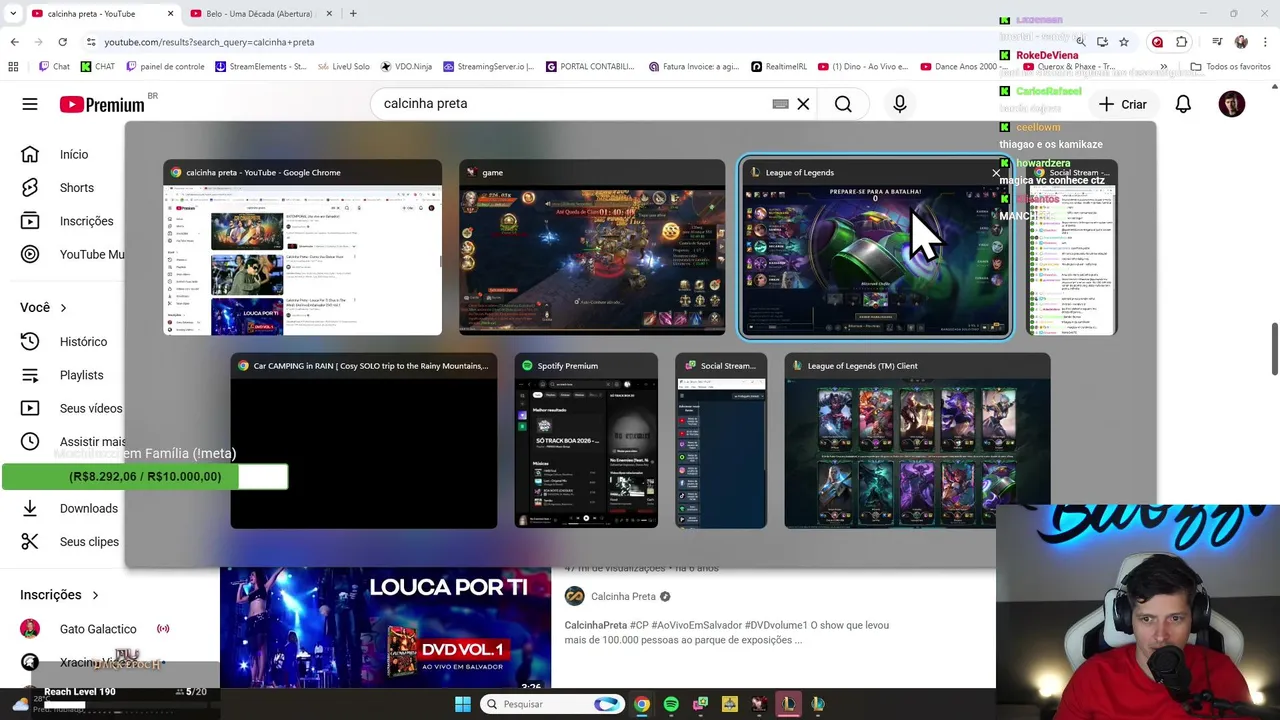Viewport: 1280px width, 720px height.
Task: Switch to the game window thumbnail
Action: click(x=592, y=248)
